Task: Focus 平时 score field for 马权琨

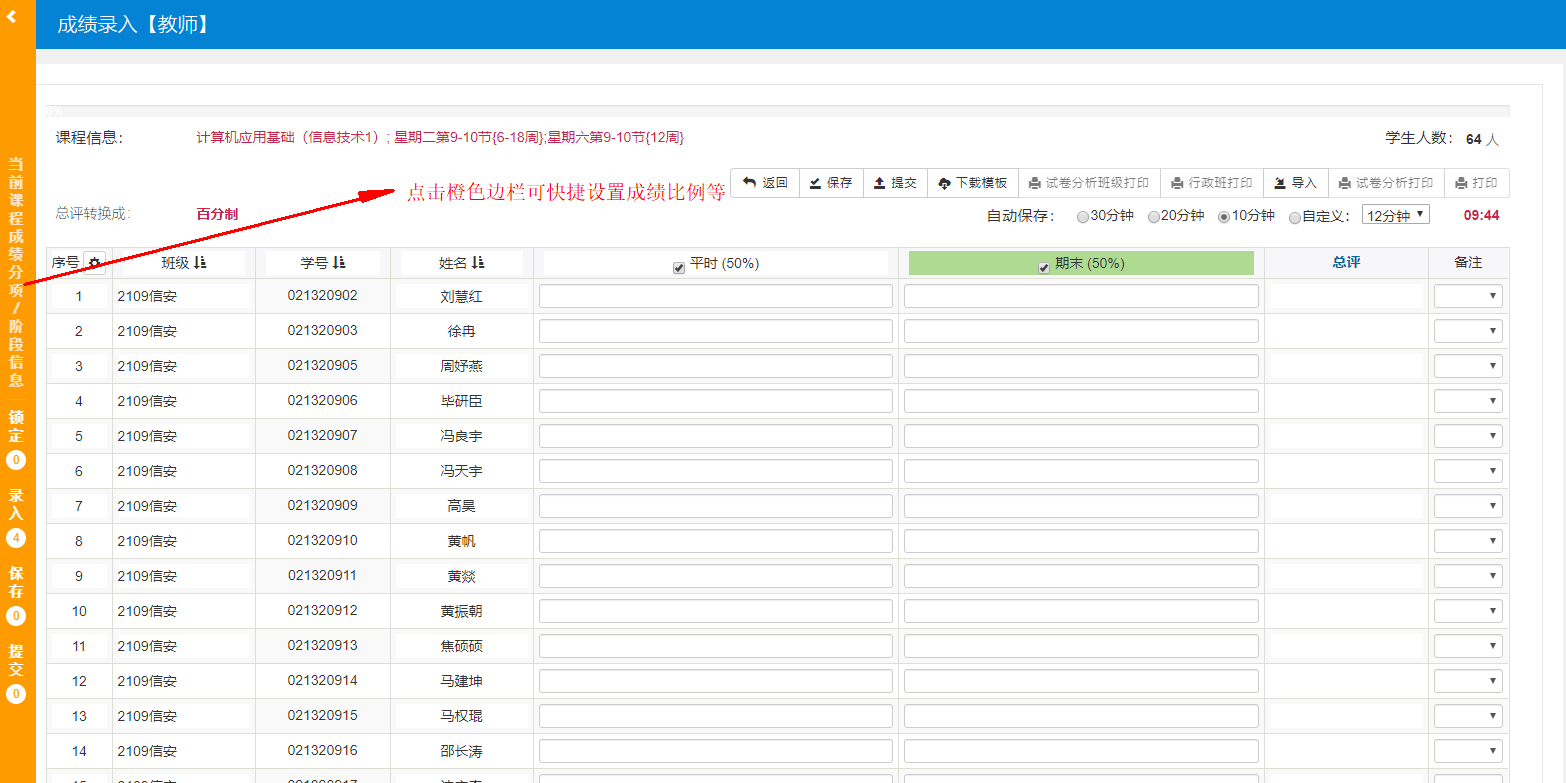Action: coord(716,716)
